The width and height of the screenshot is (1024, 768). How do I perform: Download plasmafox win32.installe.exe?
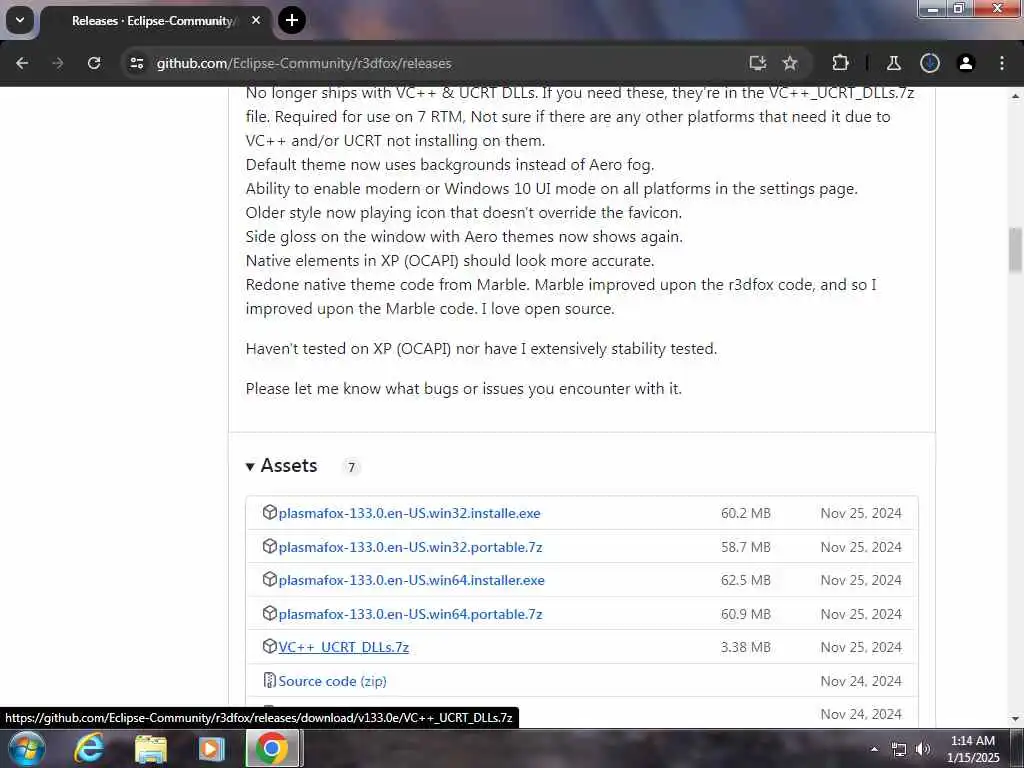click(x=409, y=513)
